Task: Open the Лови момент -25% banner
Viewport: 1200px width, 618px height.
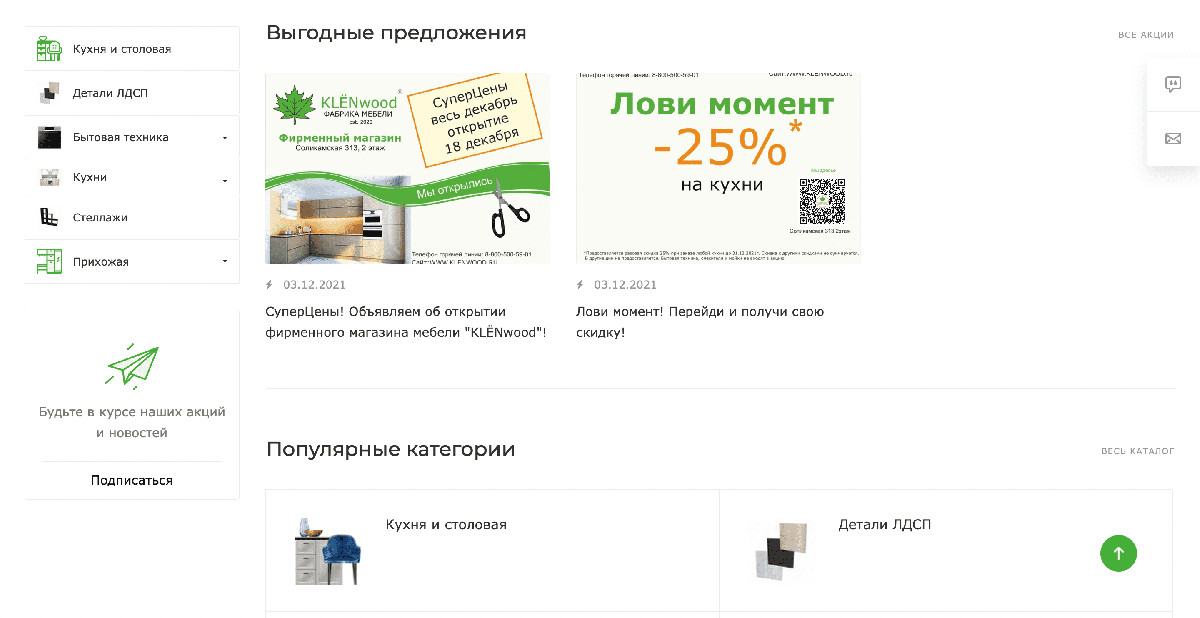Action: click(718, 168)
